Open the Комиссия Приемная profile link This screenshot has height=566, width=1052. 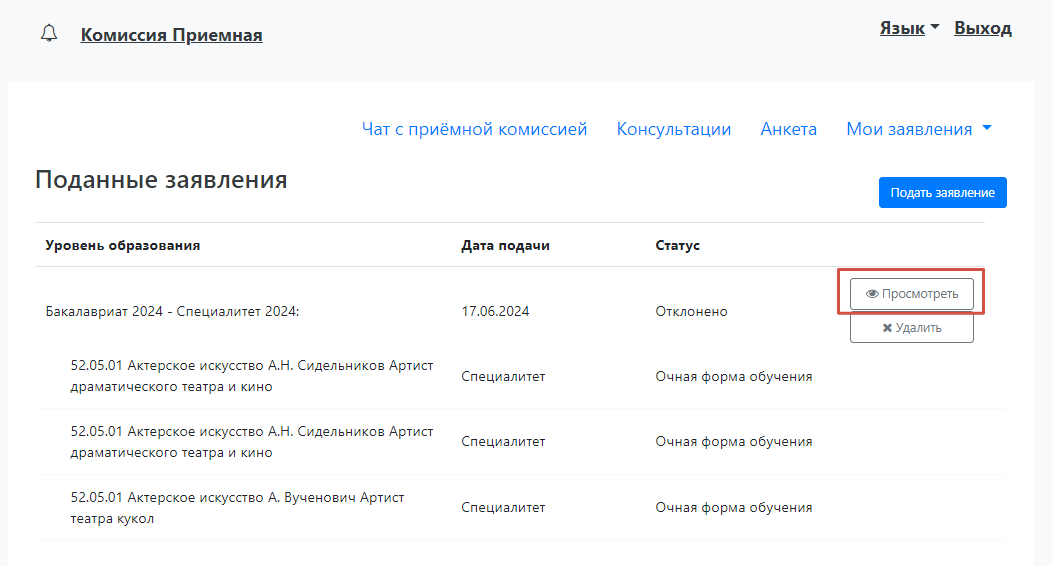click(171, 35)
